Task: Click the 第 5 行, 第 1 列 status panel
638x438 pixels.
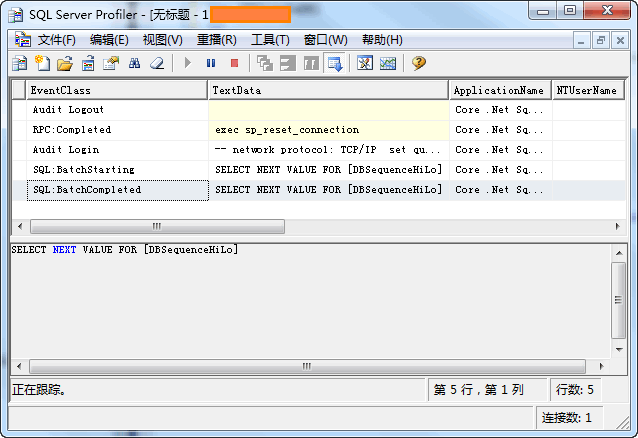Action: tap(487, 390)
